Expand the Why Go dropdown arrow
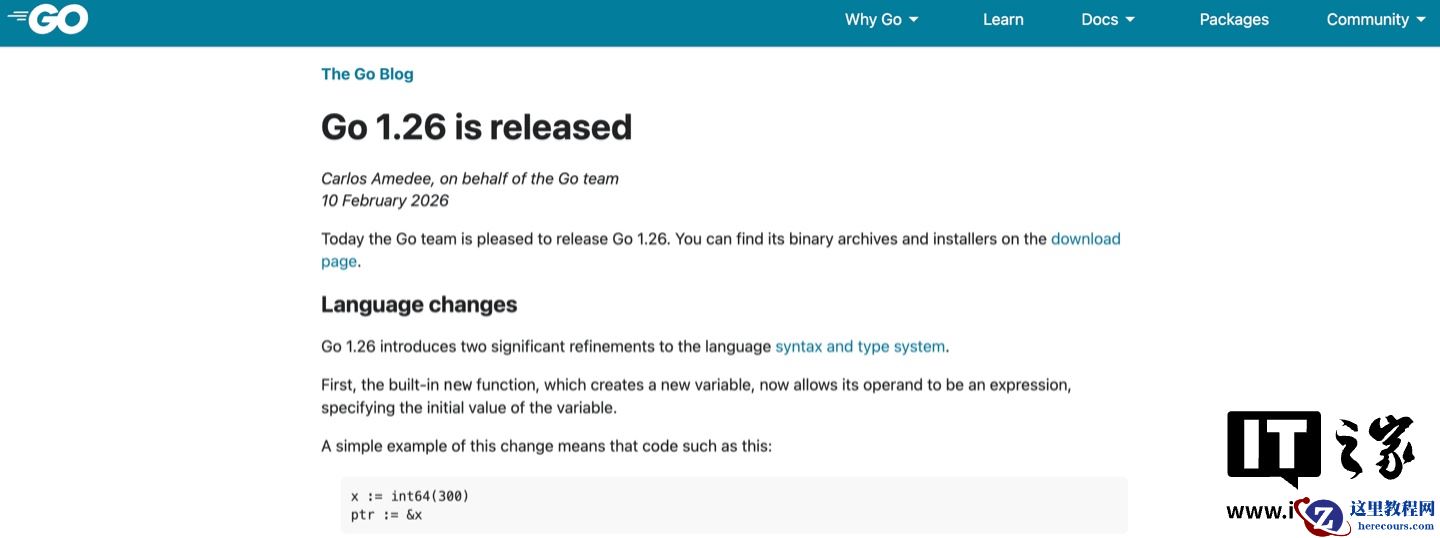This screenshot has height=538, width=1440. tap(914, 20)
